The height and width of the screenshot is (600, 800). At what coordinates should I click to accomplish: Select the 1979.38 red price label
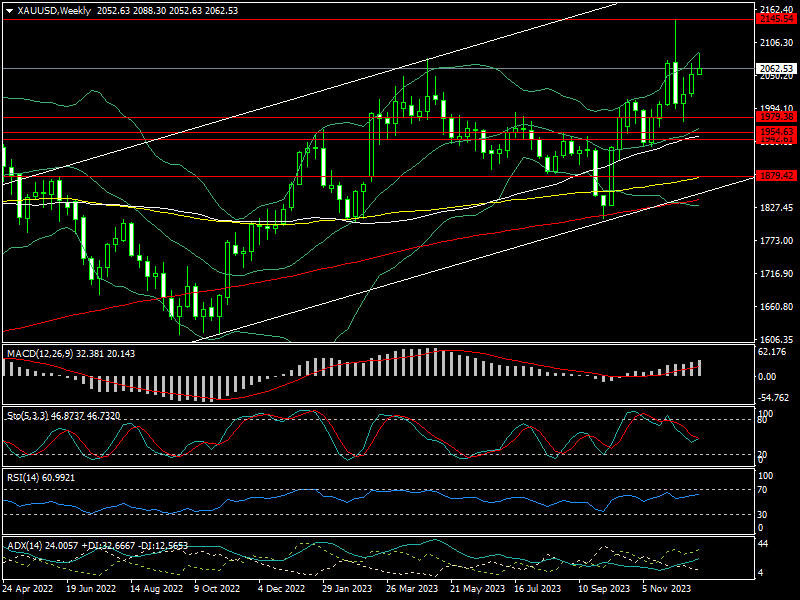tap(776, 117)
